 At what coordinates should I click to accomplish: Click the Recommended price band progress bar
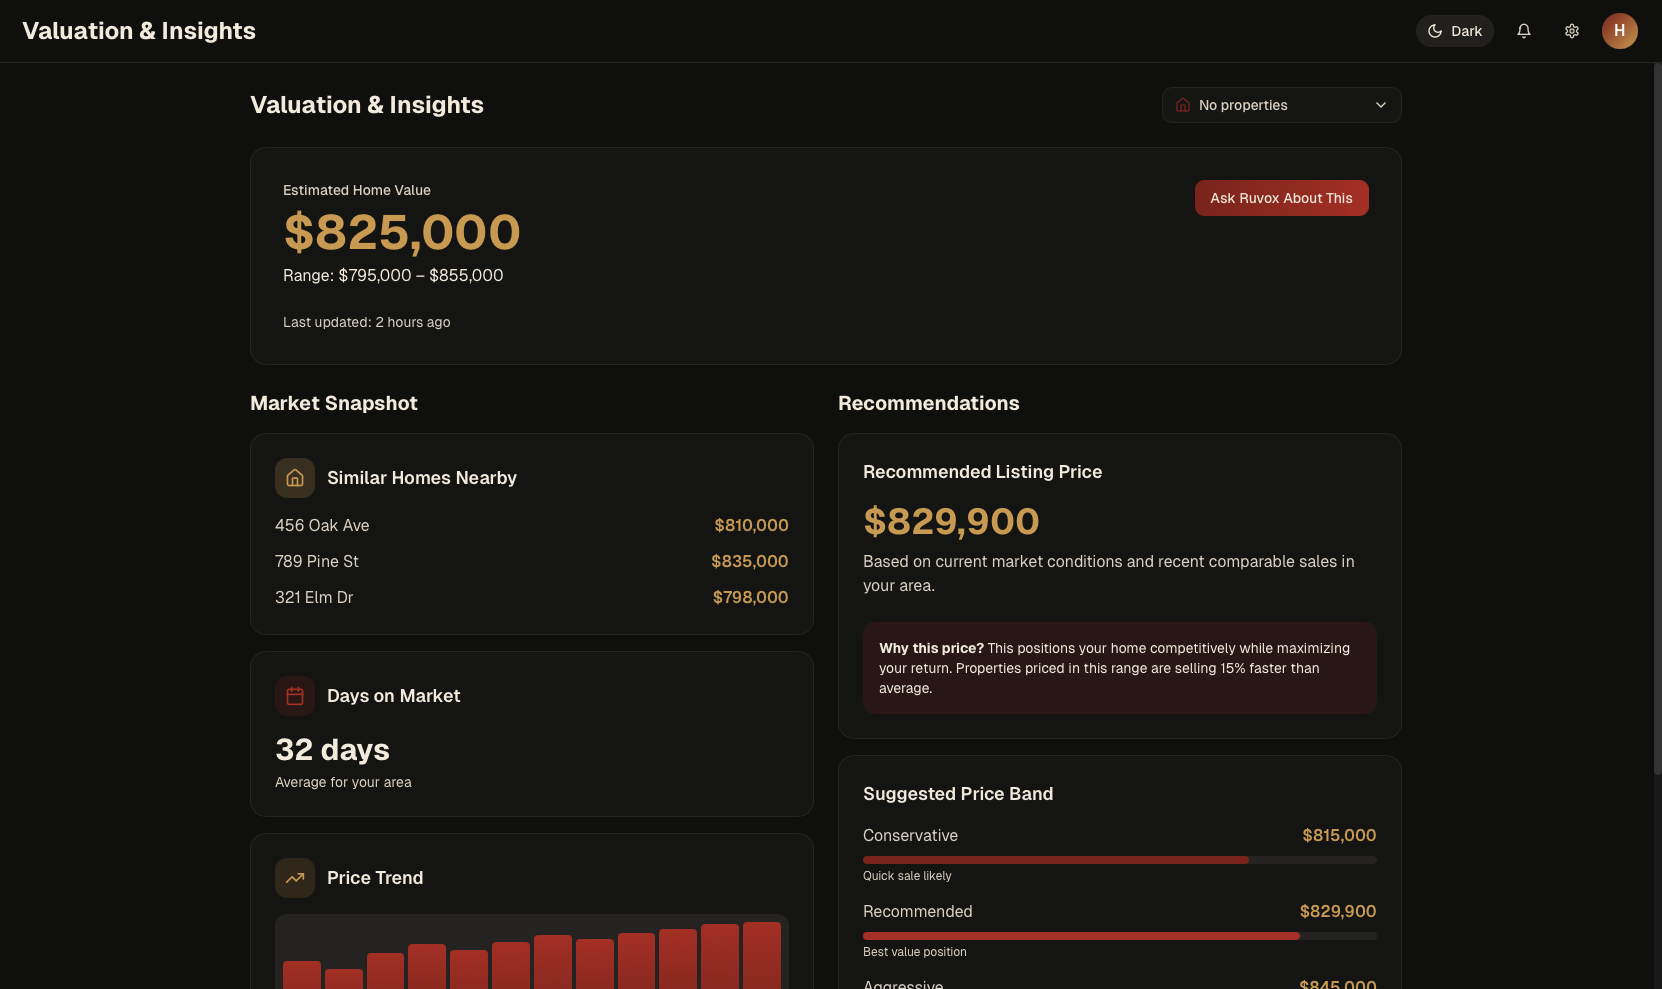tap(1119, 936)
